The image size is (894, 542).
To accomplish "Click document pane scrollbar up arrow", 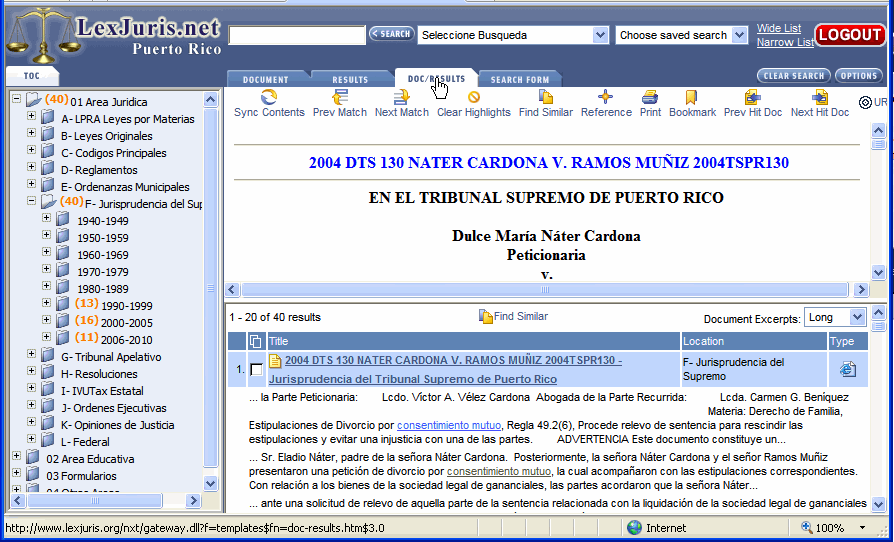I will 879,130.
